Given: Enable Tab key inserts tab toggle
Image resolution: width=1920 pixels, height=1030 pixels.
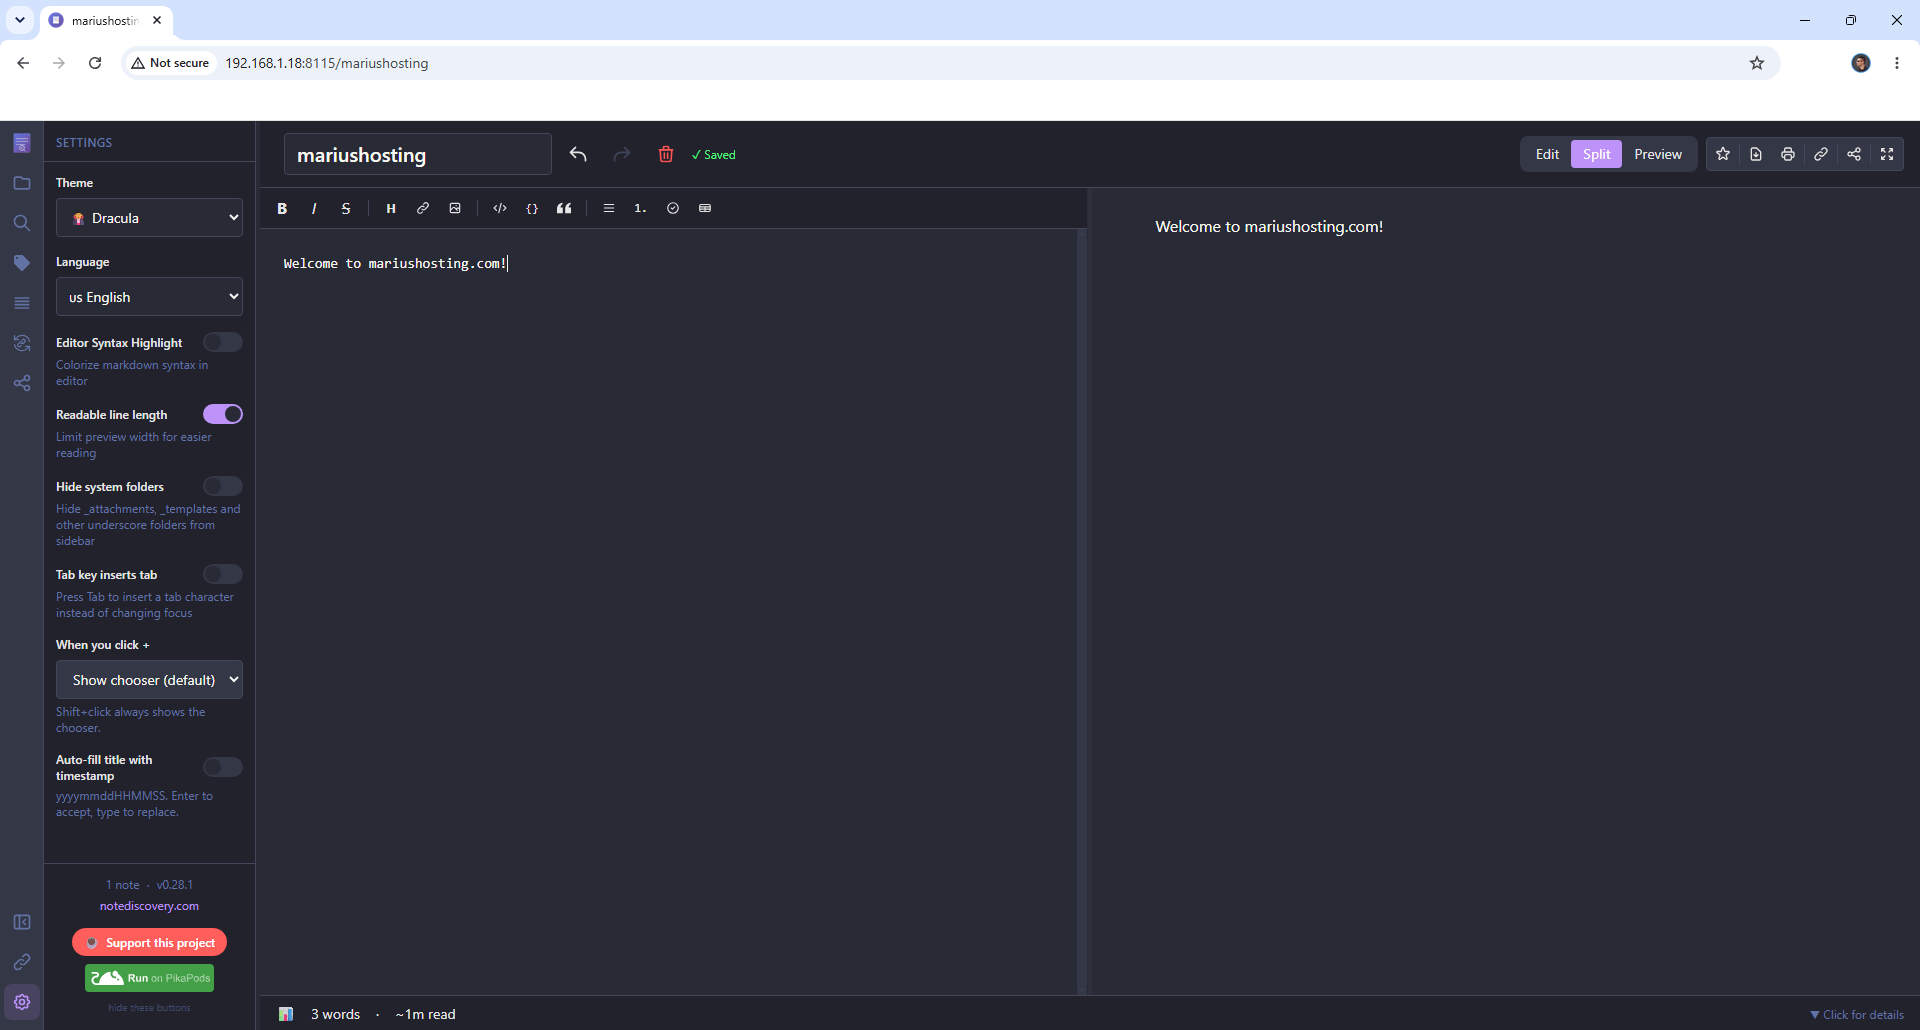Looking at the screenshot, I should pyautogui.click(x=223, y=574).
